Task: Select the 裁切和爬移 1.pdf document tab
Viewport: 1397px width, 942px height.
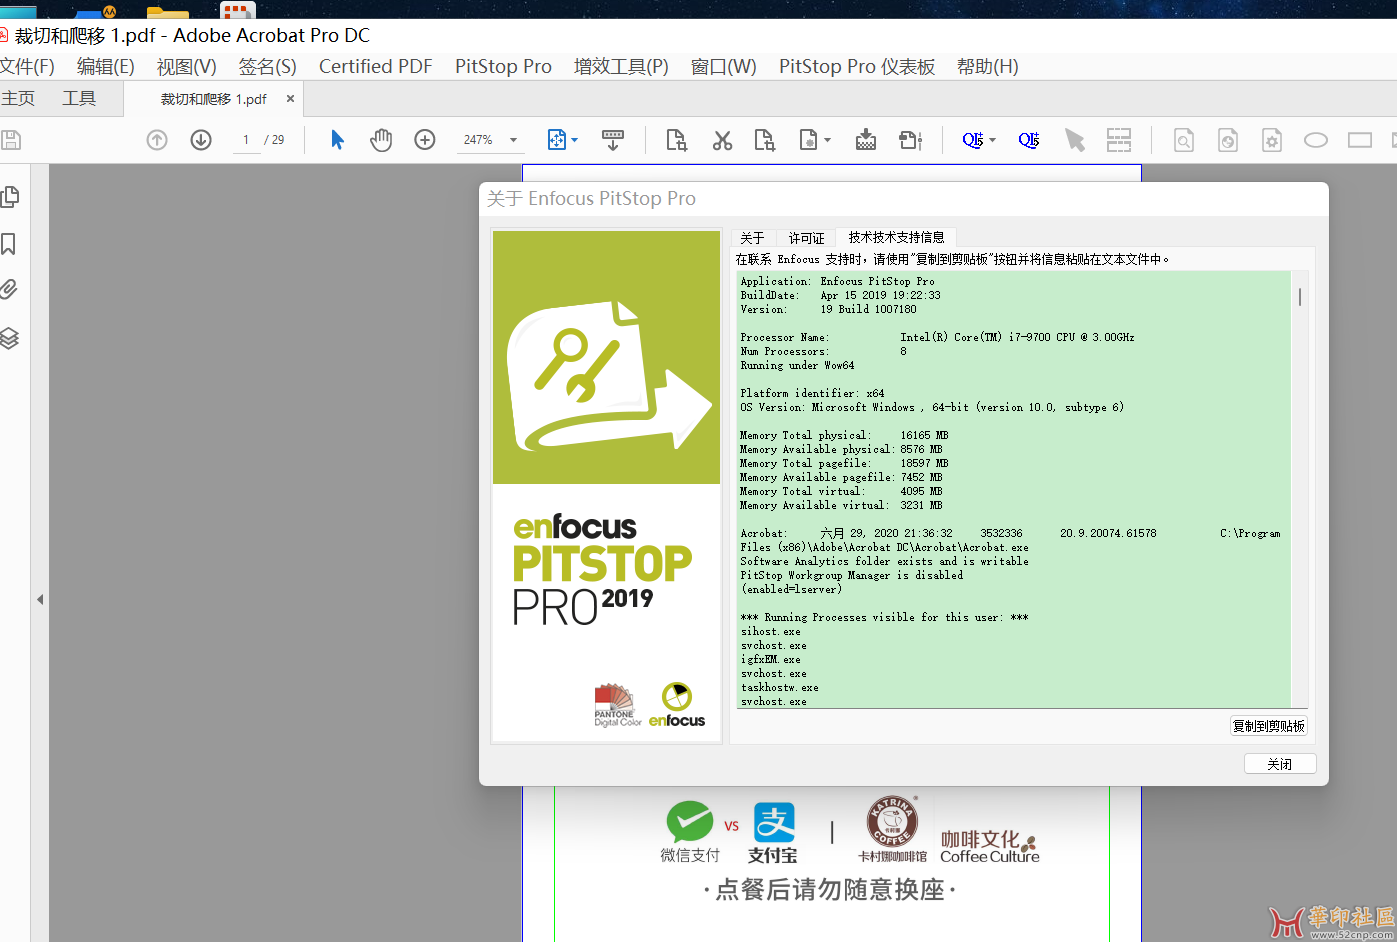Action: pos(214,99)
